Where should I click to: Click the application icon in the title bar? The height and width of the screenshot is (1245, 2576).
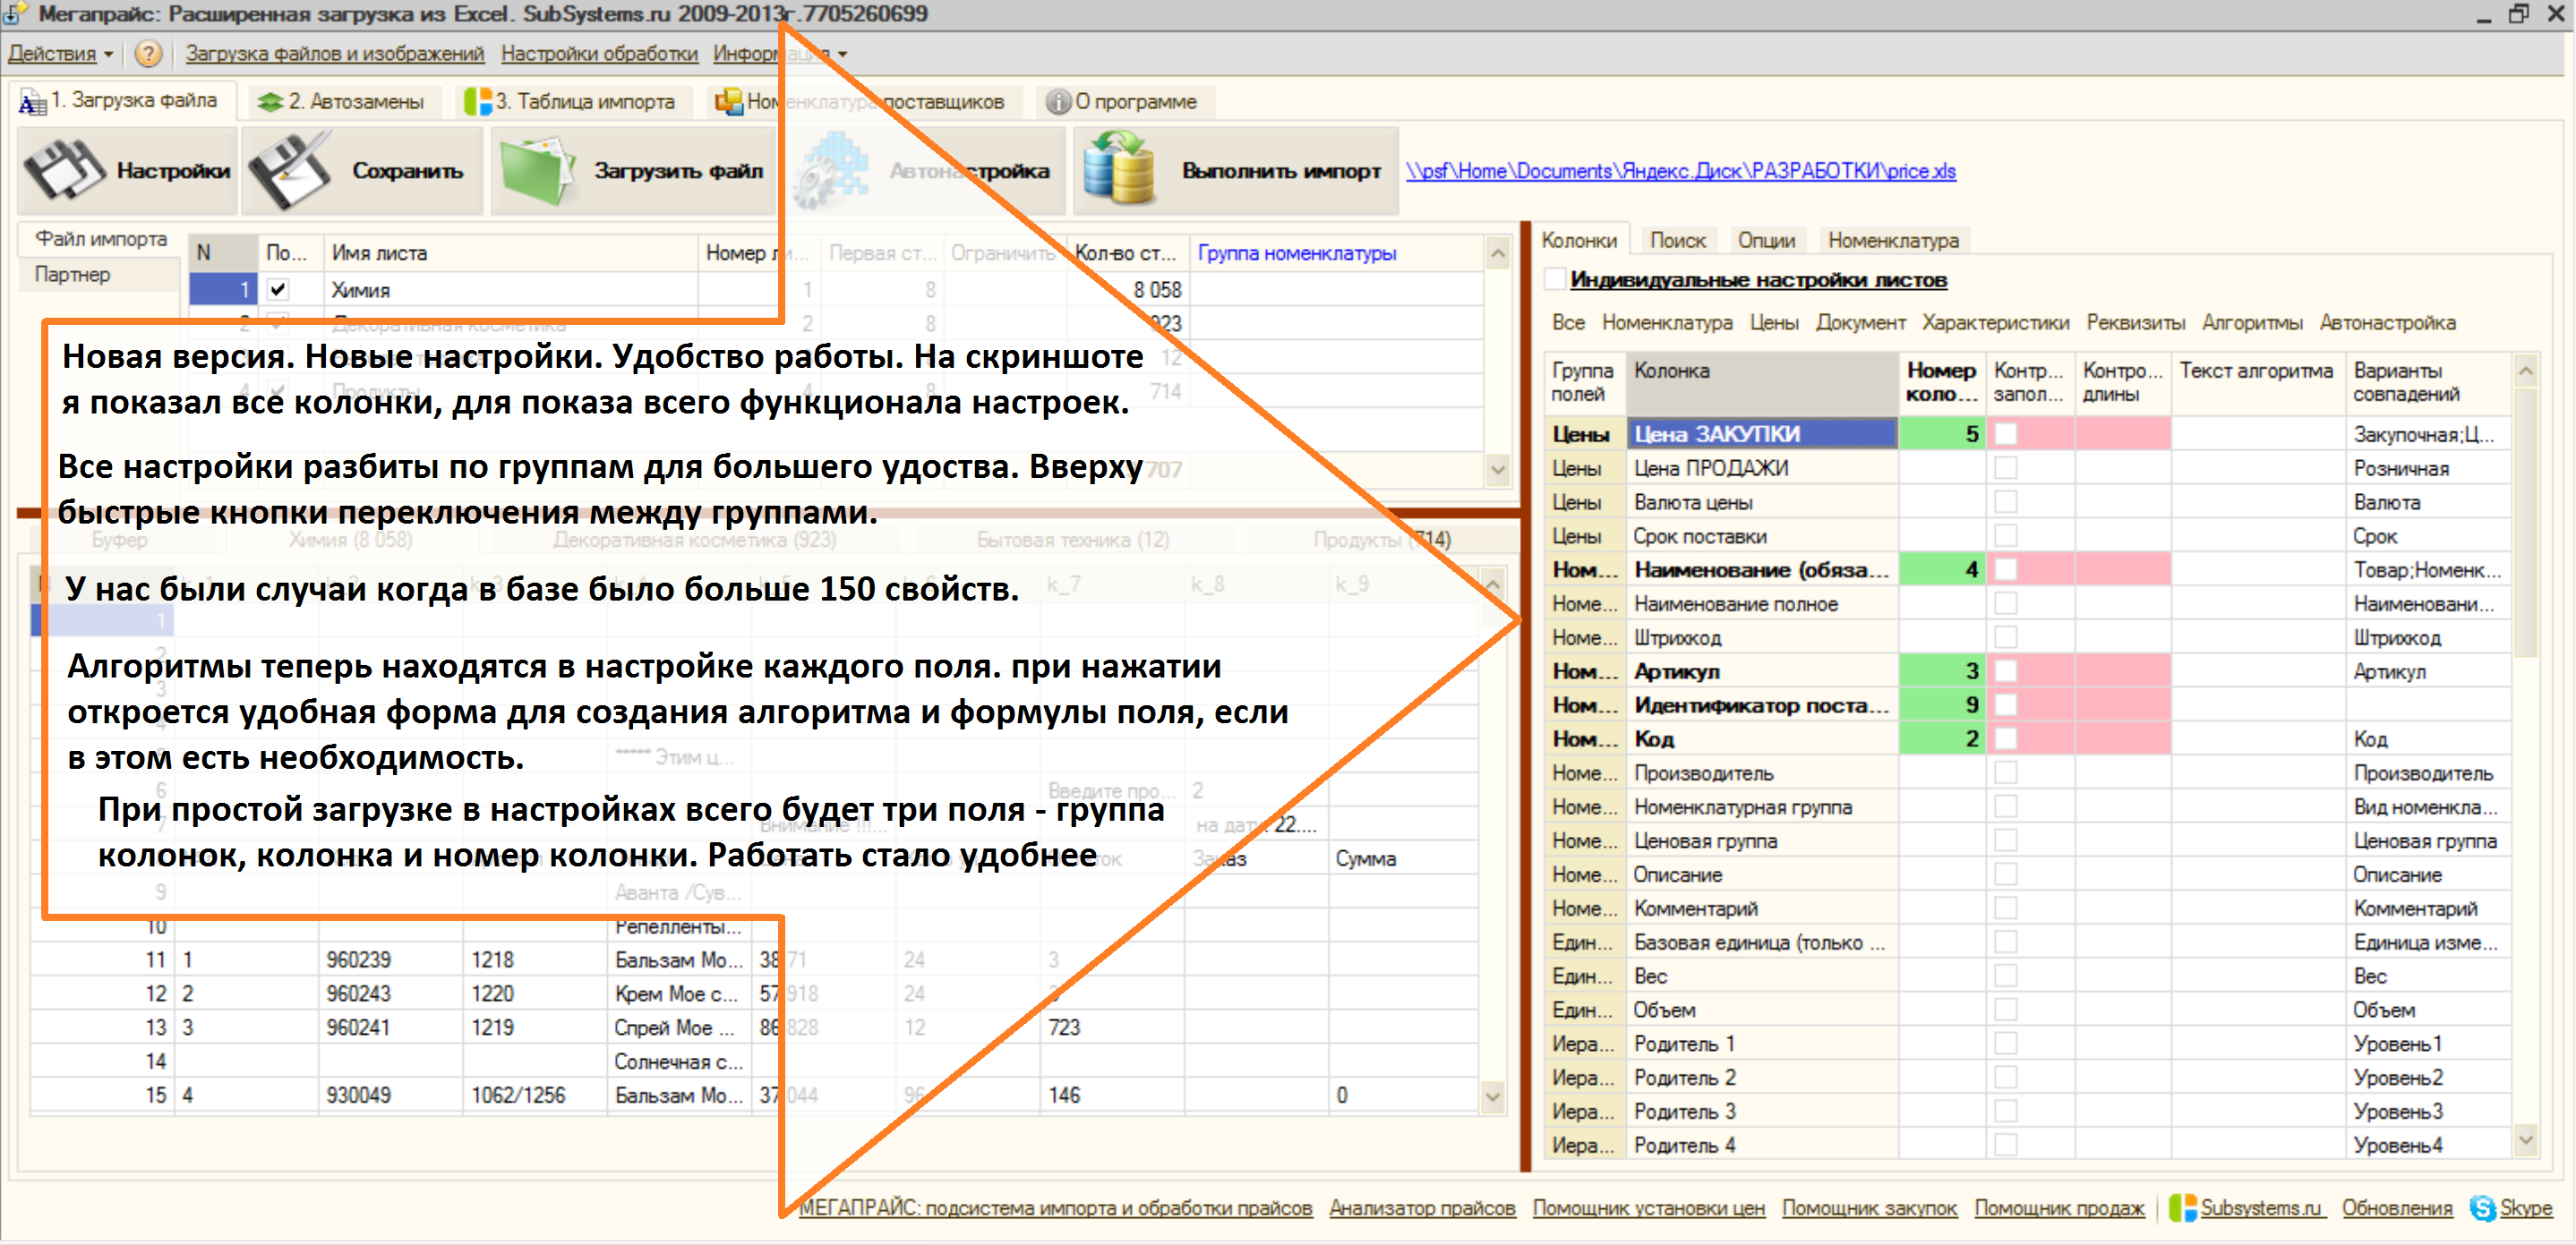click(x=15, y=14)
